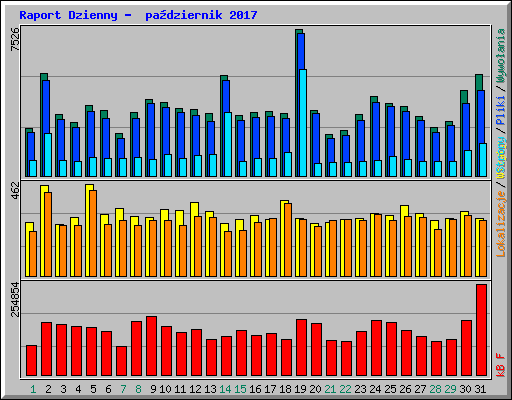Viewport: 512px width, 400px height.
Task: Click day label 25 on the x-axis
Action: pos(390,389)
